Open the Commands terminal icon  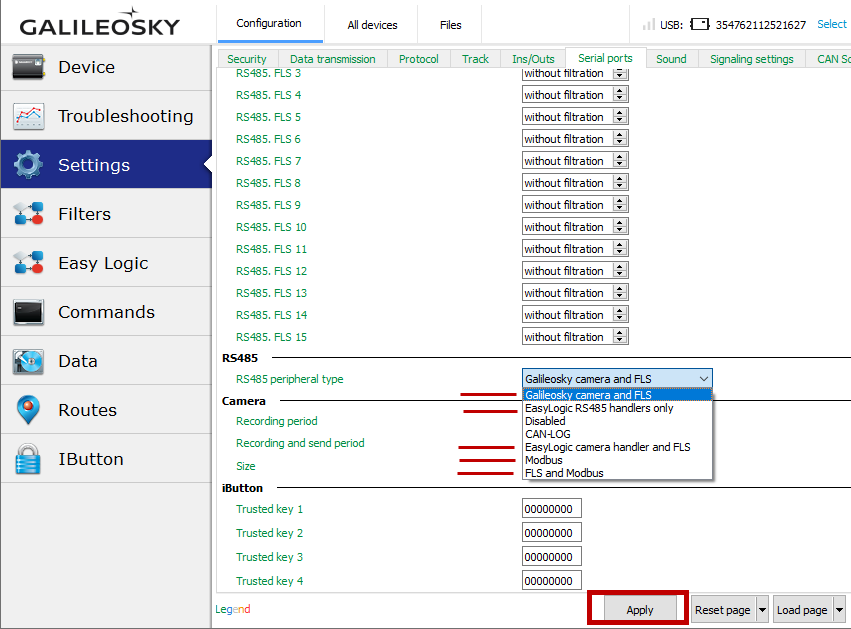28,312
